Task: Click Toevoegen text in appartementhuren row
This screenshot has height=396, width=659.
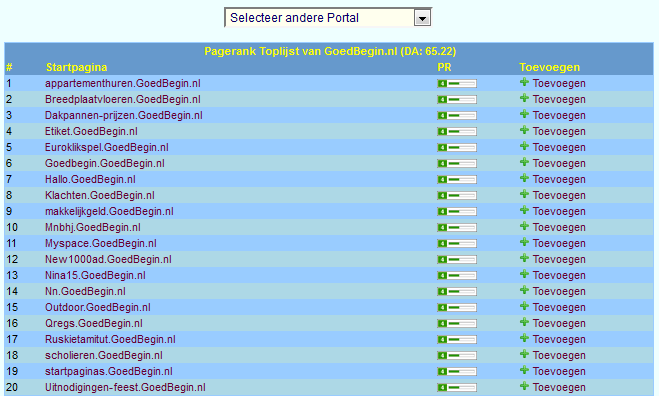Action: click(559, 83)
